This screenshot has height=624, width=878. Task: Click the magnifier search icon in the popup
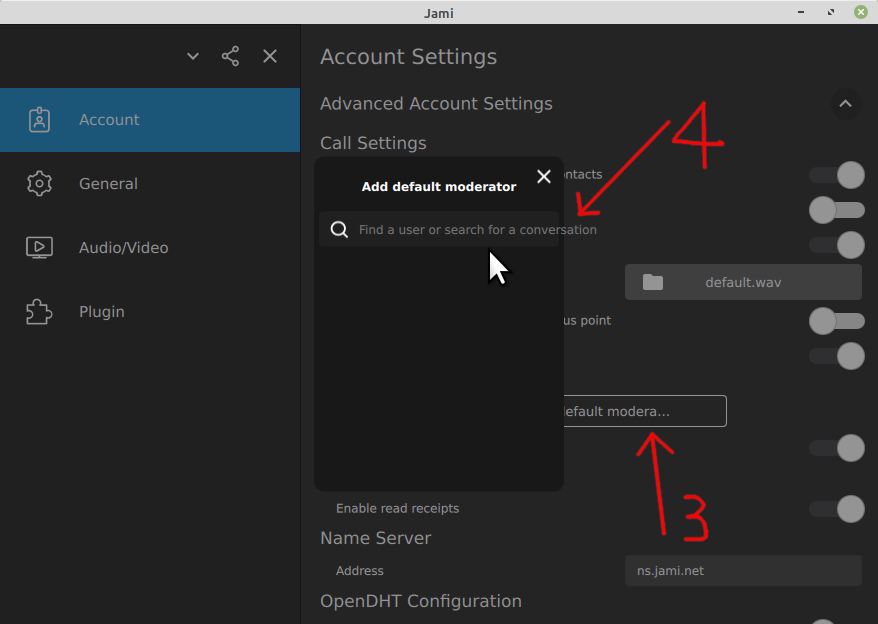[x=339, y=229]
